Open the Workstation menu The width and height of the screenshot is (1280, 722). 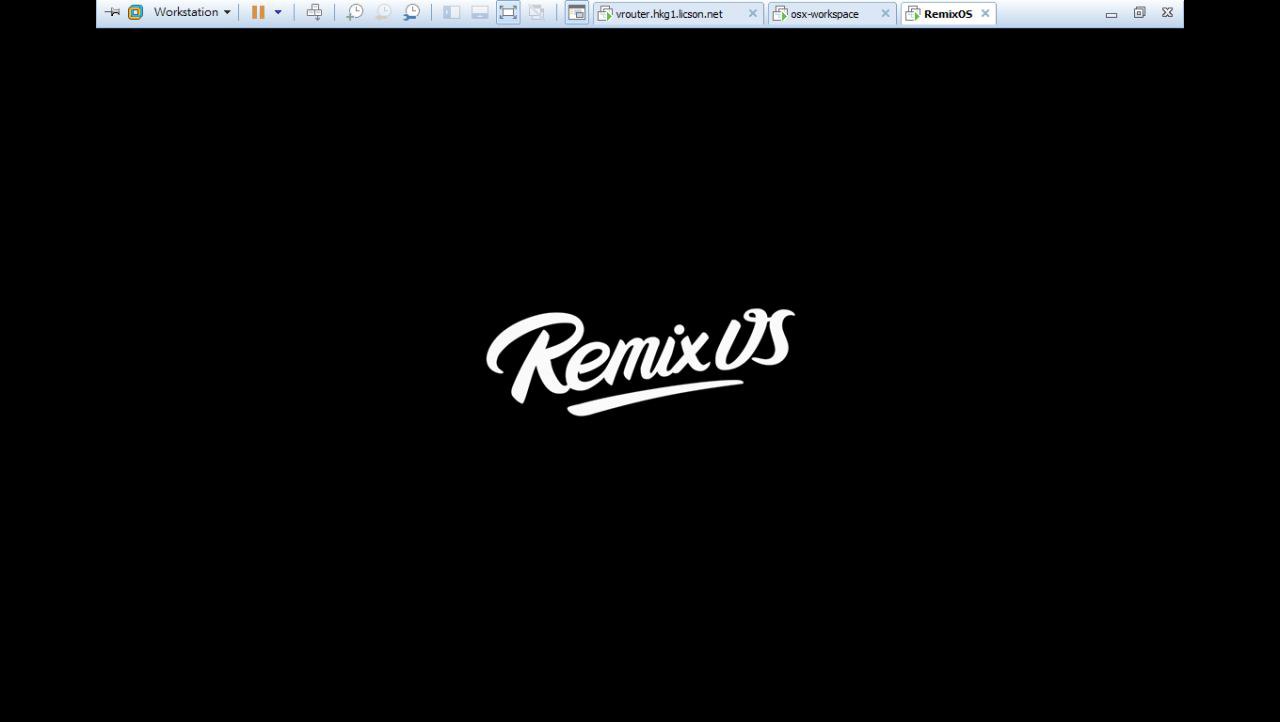(192, 12)
